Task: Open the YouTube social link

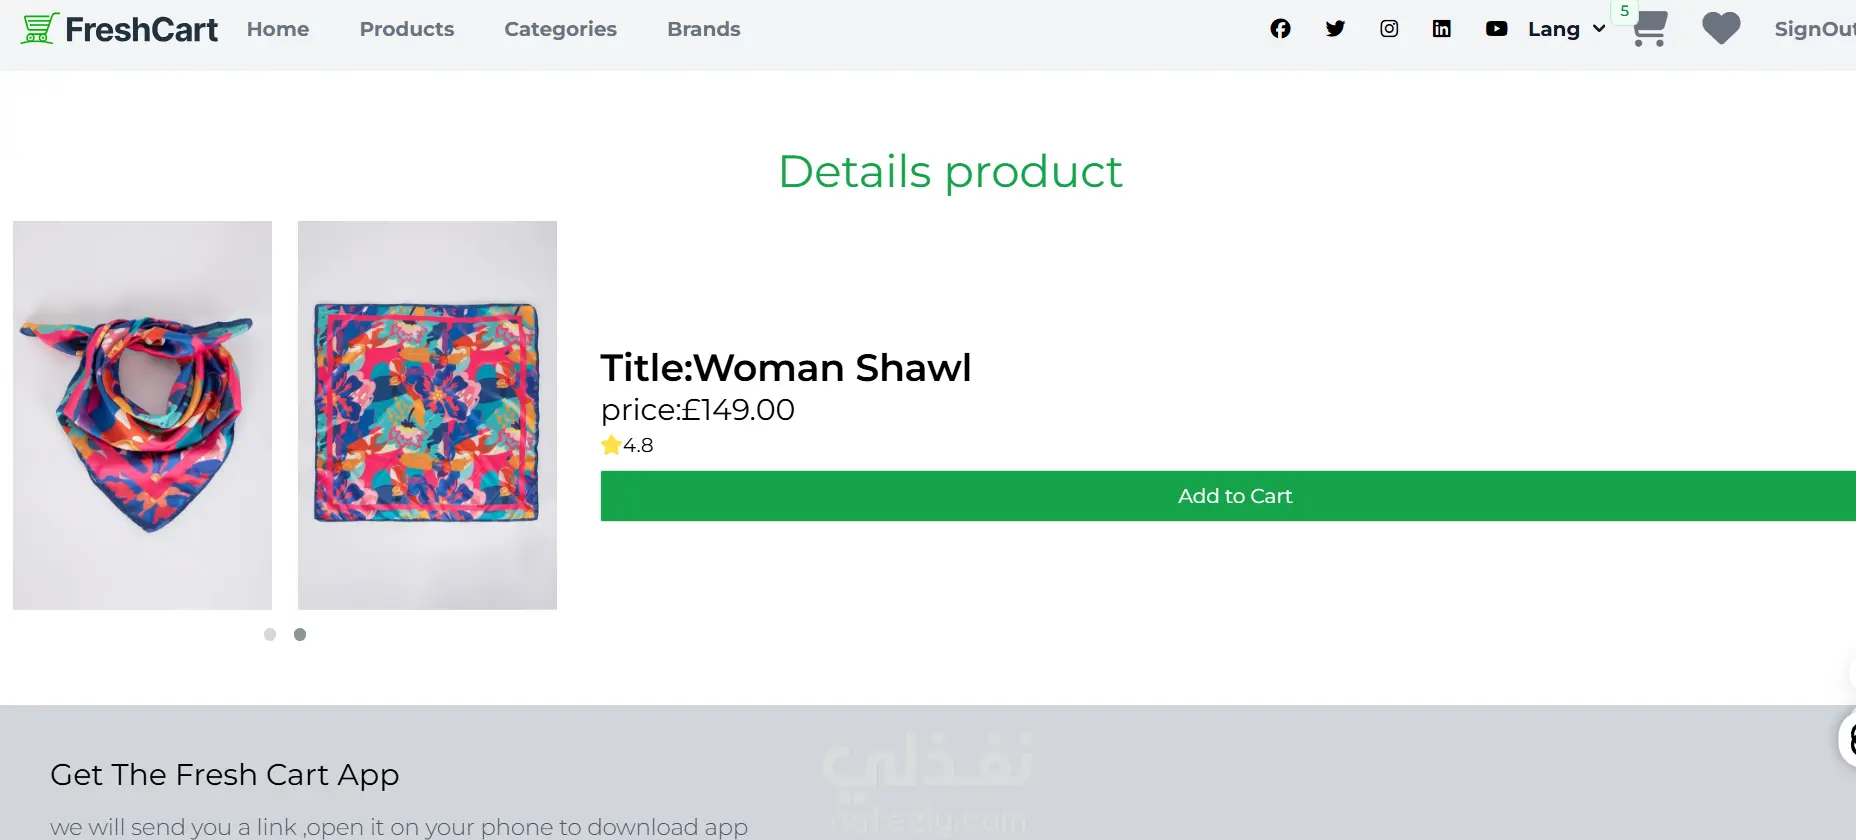Action: click(1496, 29)
